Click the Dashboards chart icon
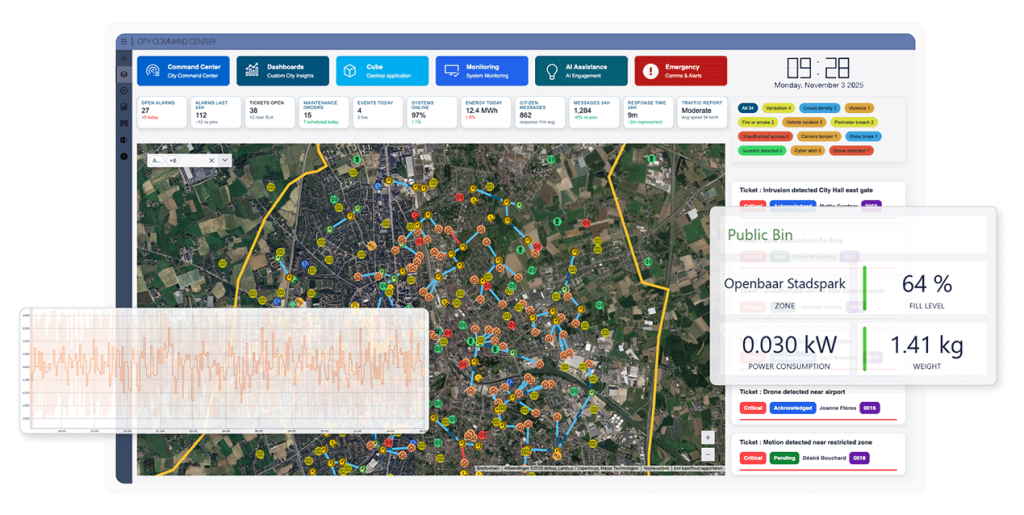Image resolution: width=1024 pixels, height=515 pixels. 251,71
